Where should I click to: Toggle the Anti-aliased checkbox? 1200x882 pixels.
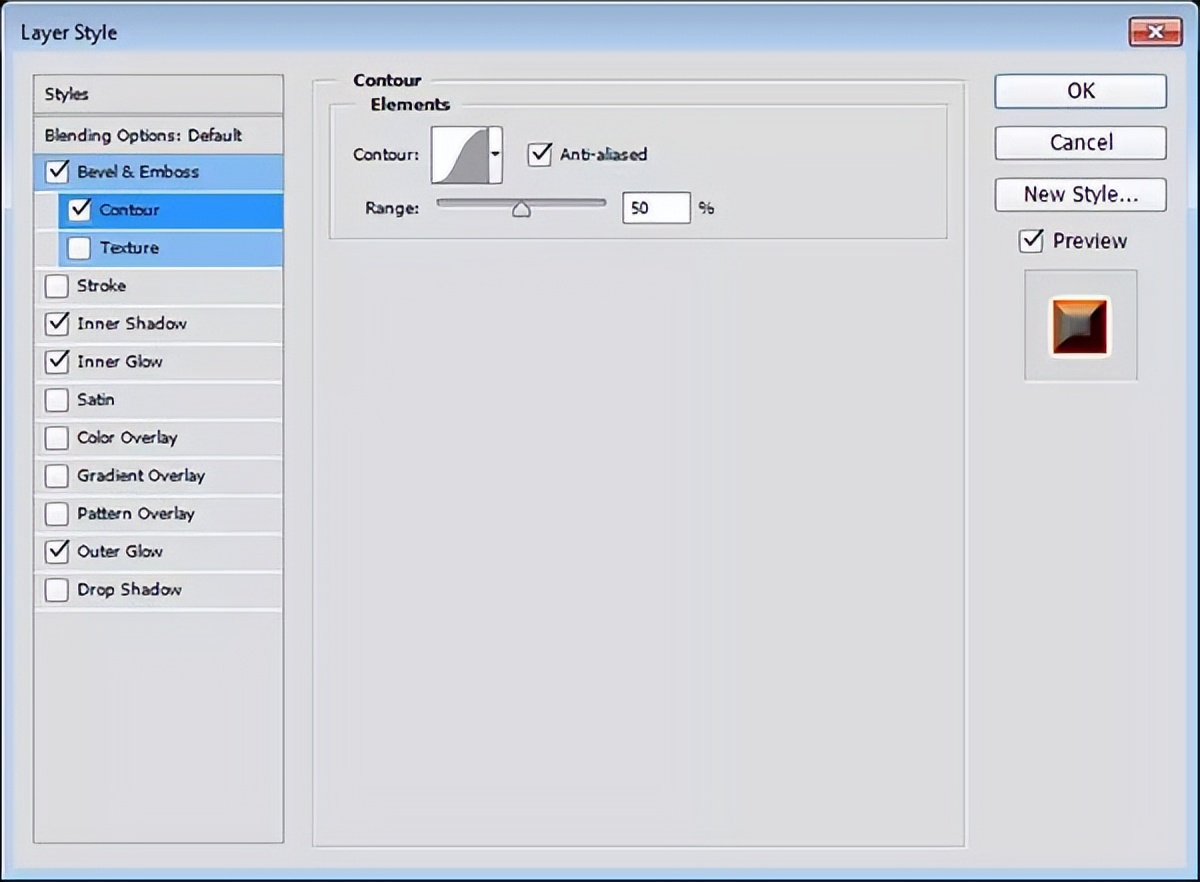click(x=540, y=154)
